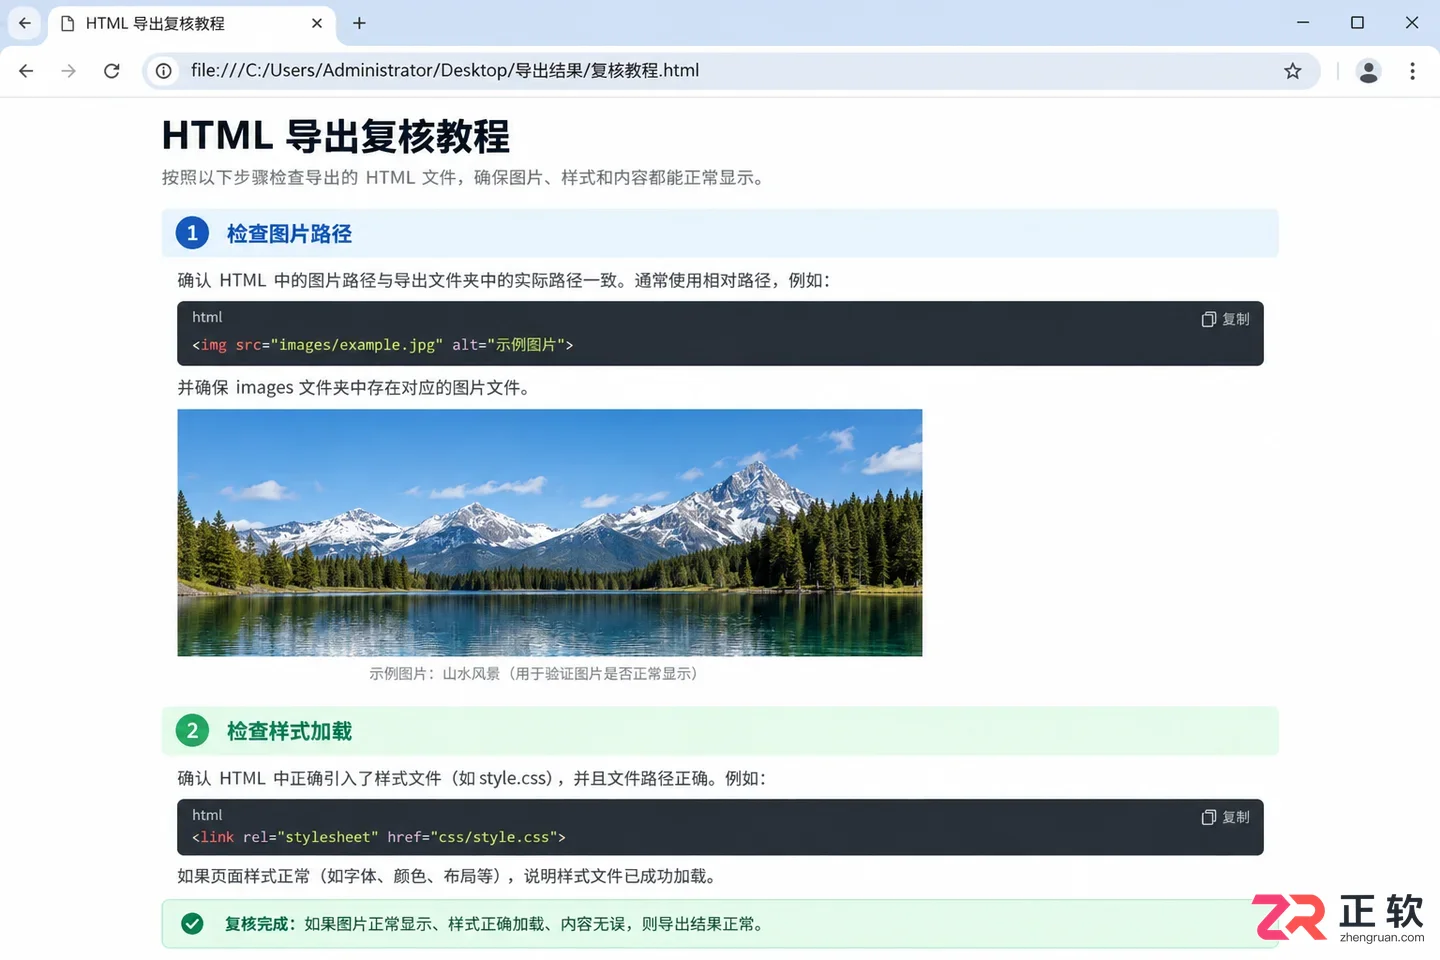This screenshot has width=1440, height=960.
Task: Open the Chrome three-dot menu
Action: pyautogui.click(x=1412, y=71)
